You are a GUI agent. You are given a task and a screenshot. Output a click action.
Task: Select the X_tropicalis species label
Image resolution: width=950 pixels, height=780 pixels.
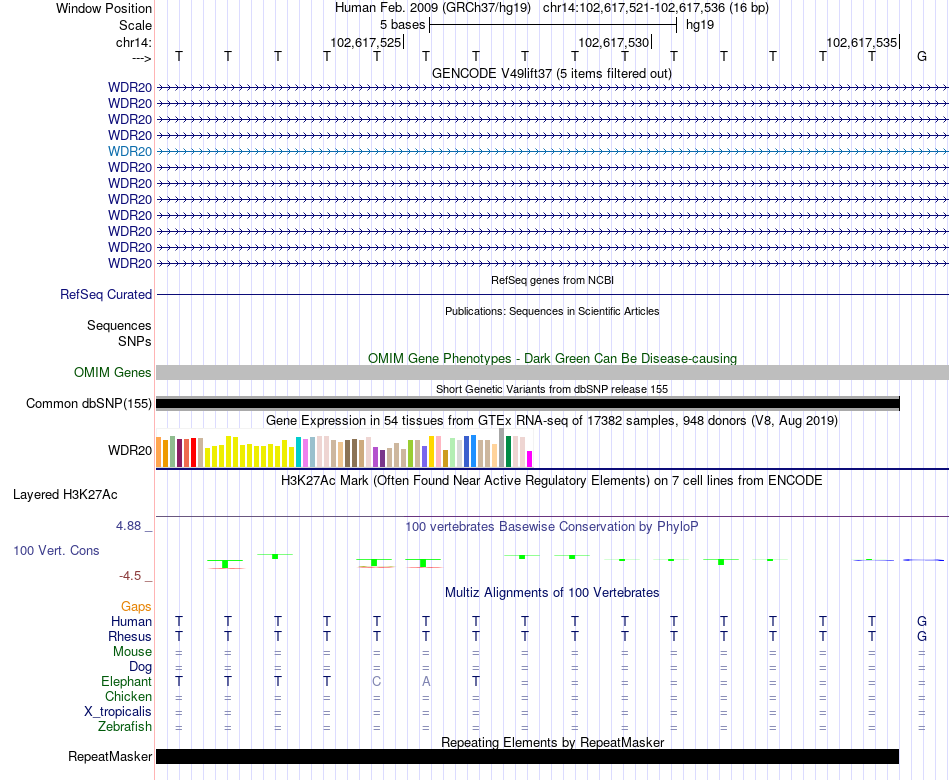point(118,712)
